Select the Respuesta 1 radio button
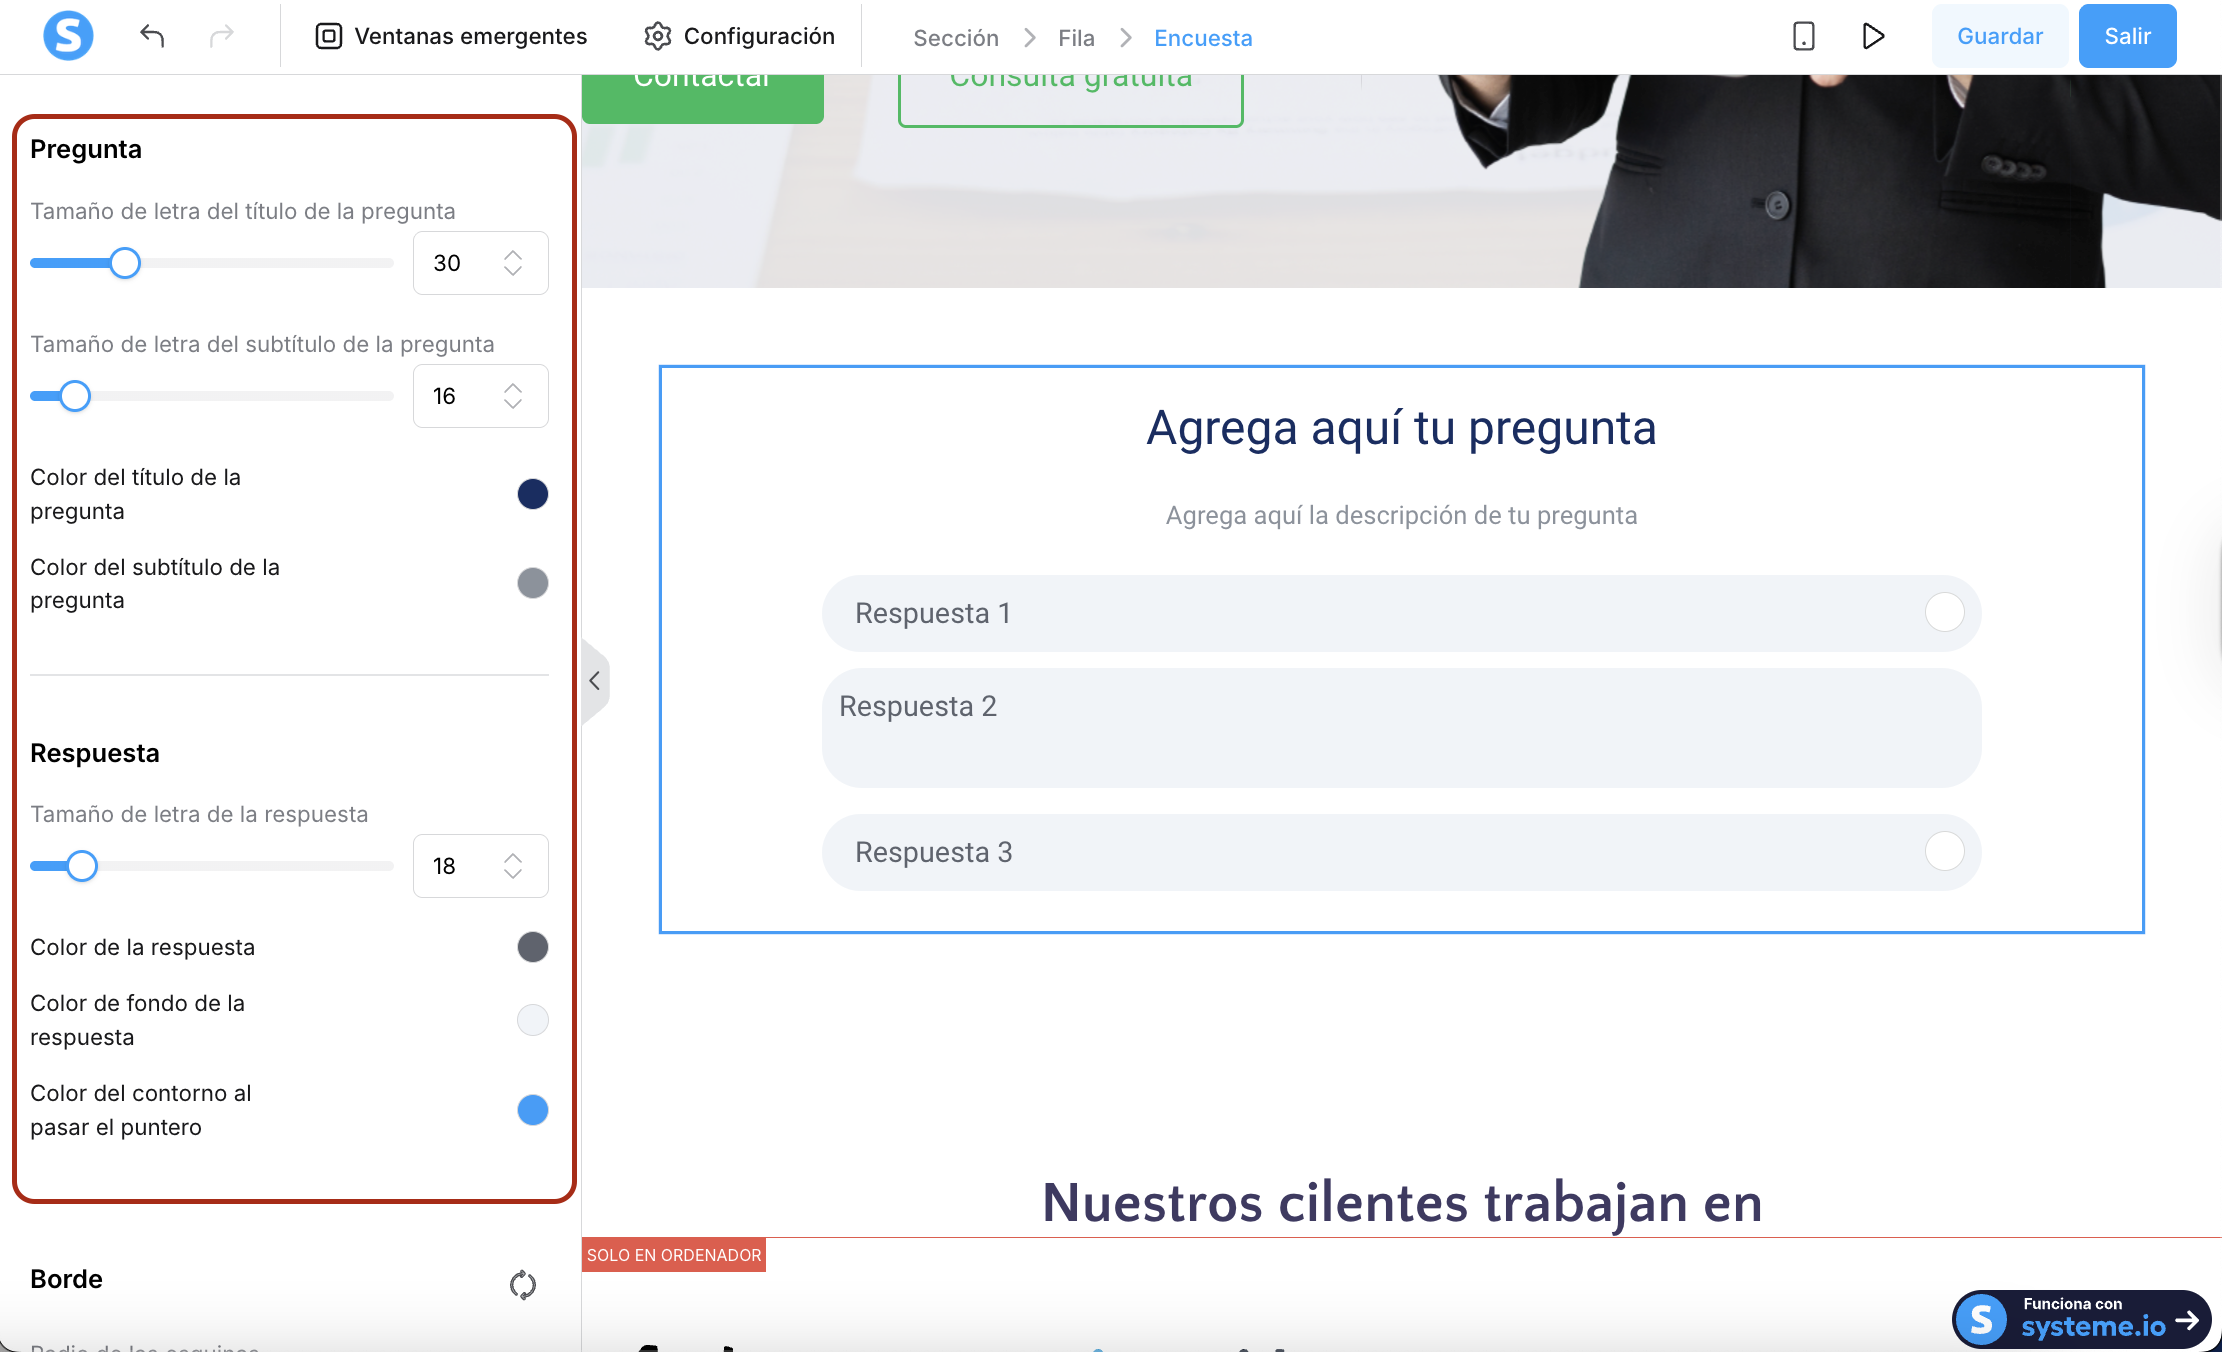 (x=1944, y=612)
